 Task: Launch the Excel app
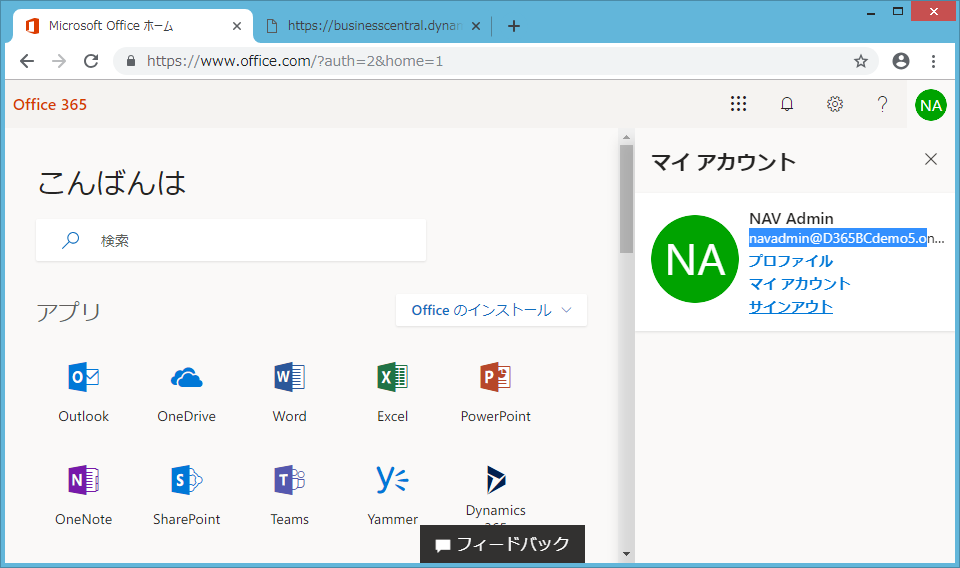392,392
